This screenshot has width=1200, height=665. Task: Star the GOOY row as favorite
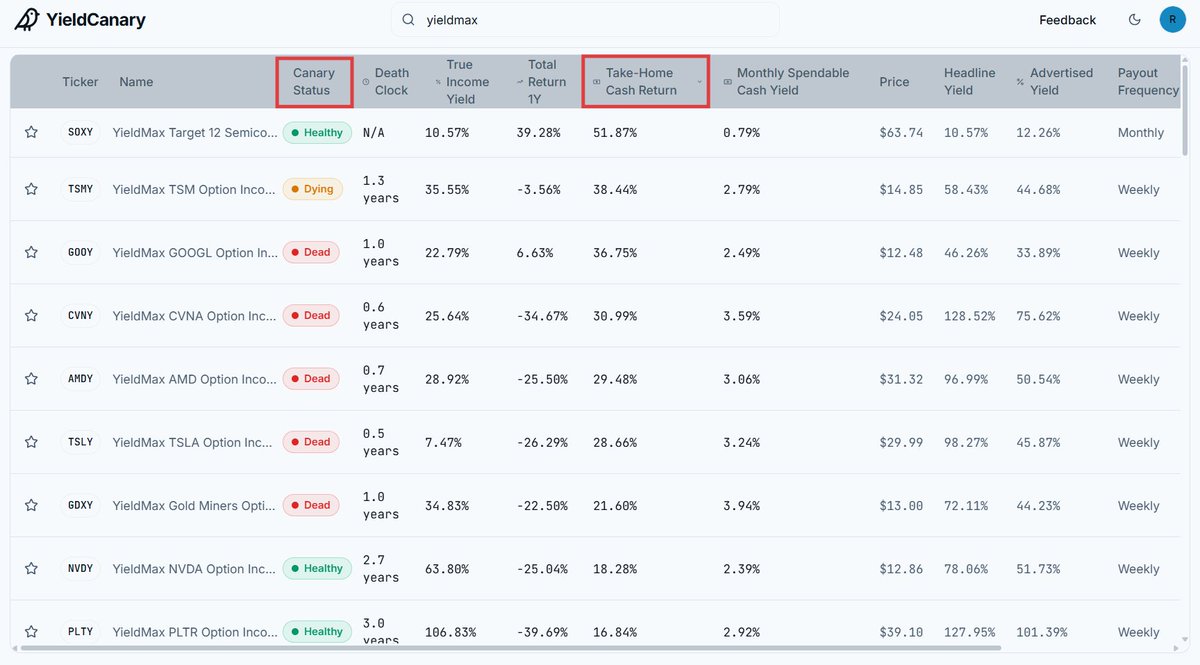[x=31, y=252]
